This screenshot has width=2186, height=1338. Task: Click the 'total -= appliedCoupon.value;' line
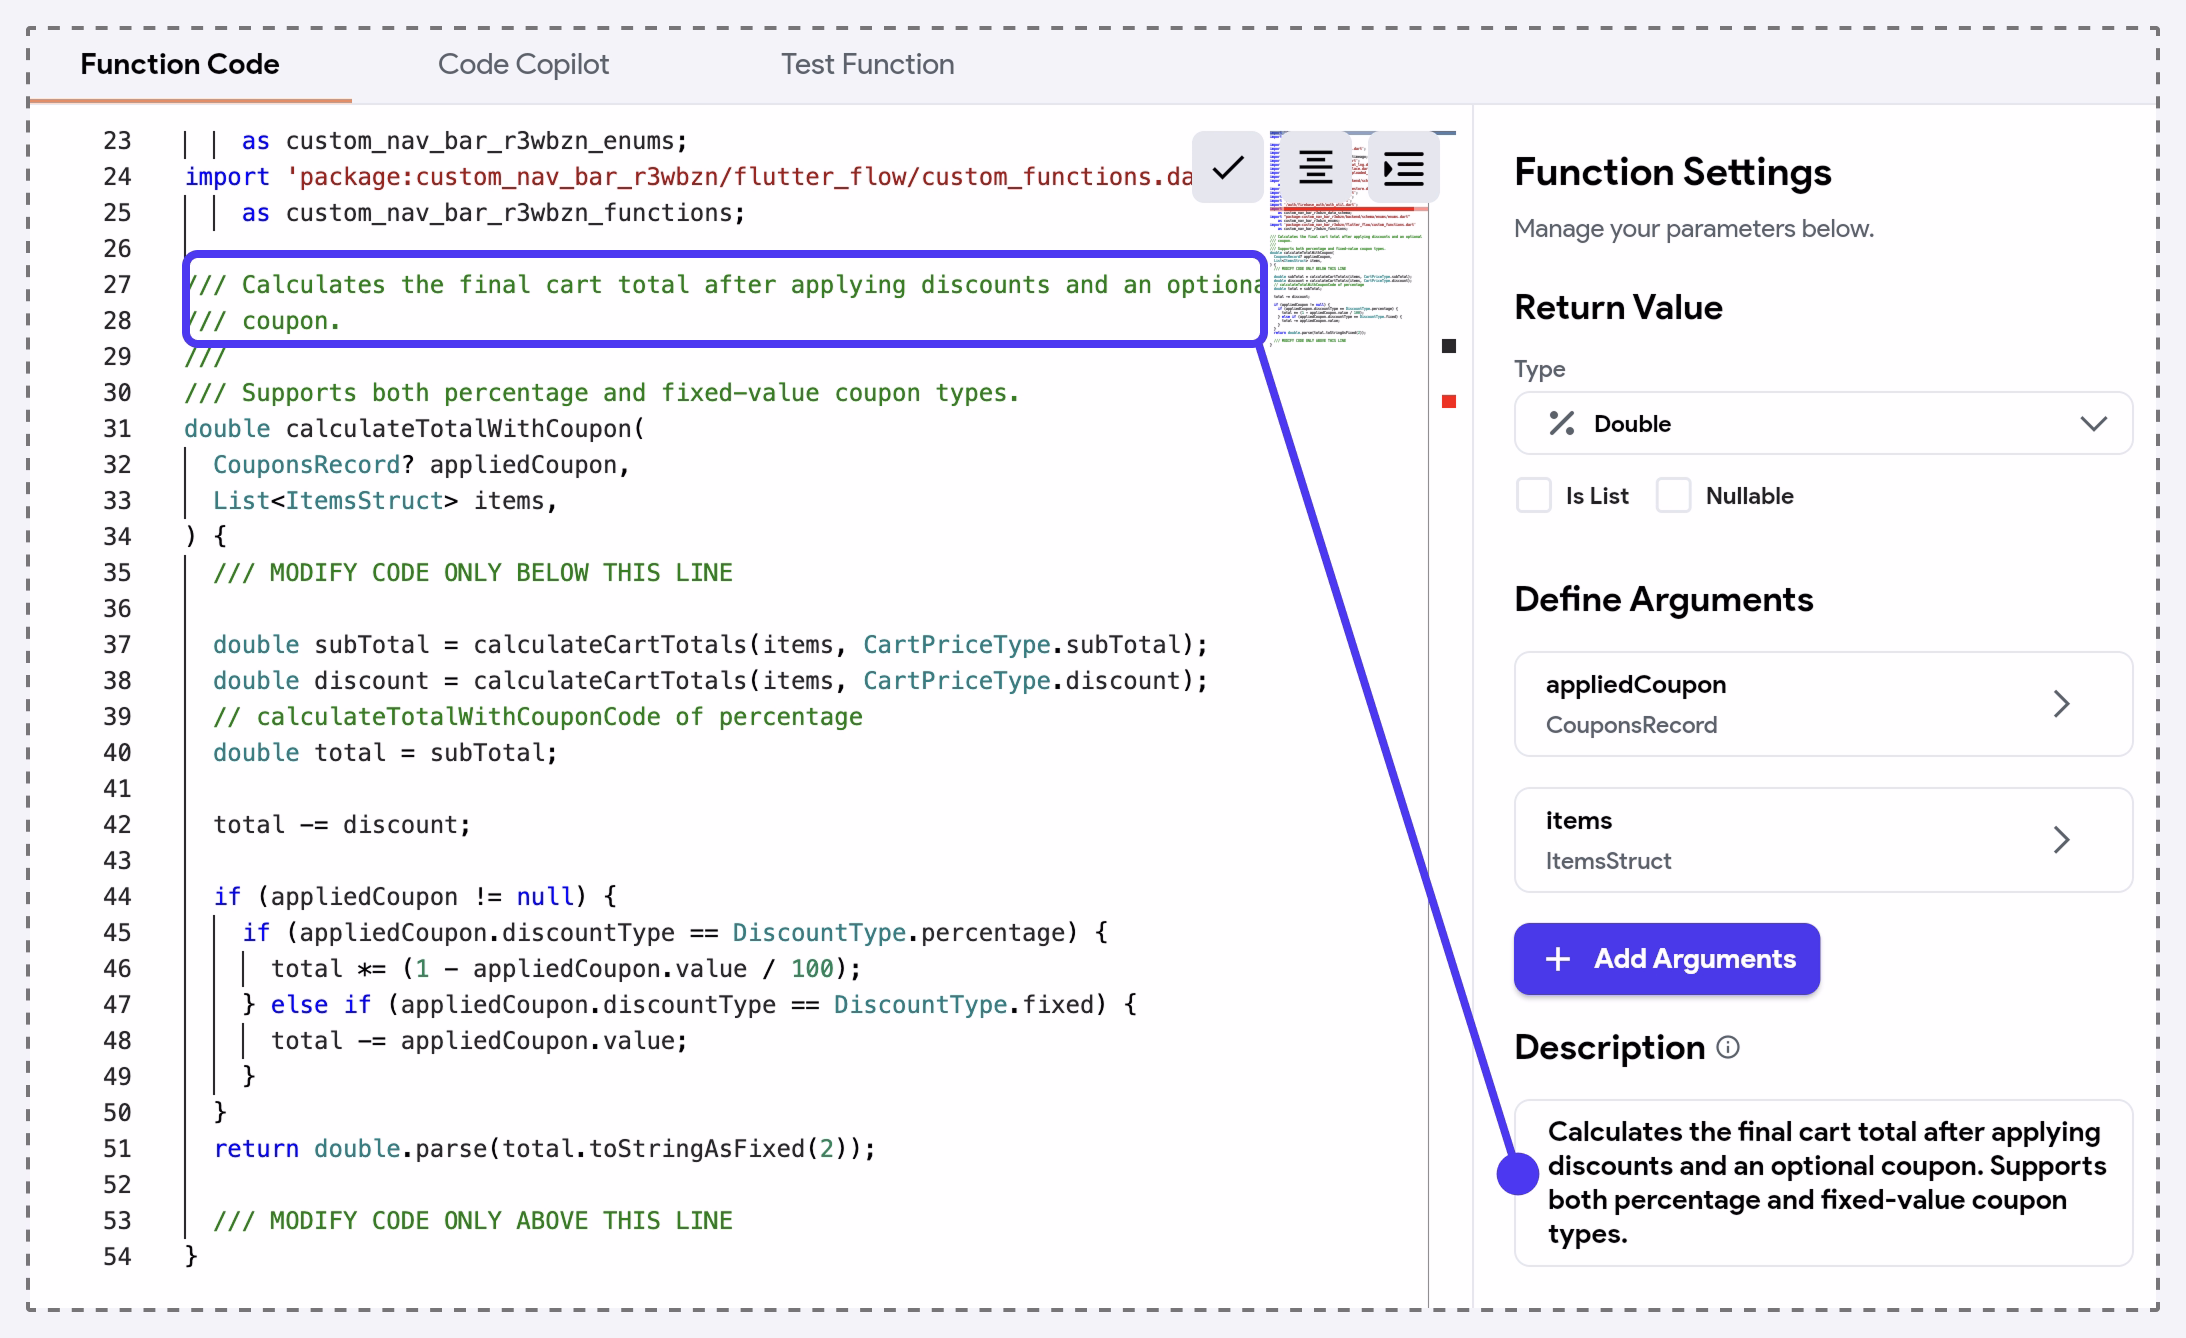click(479, 1041)
